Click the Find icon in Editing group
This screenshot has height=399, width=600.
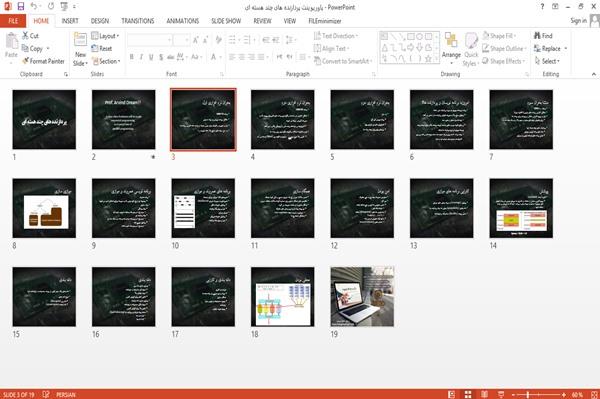543,36
